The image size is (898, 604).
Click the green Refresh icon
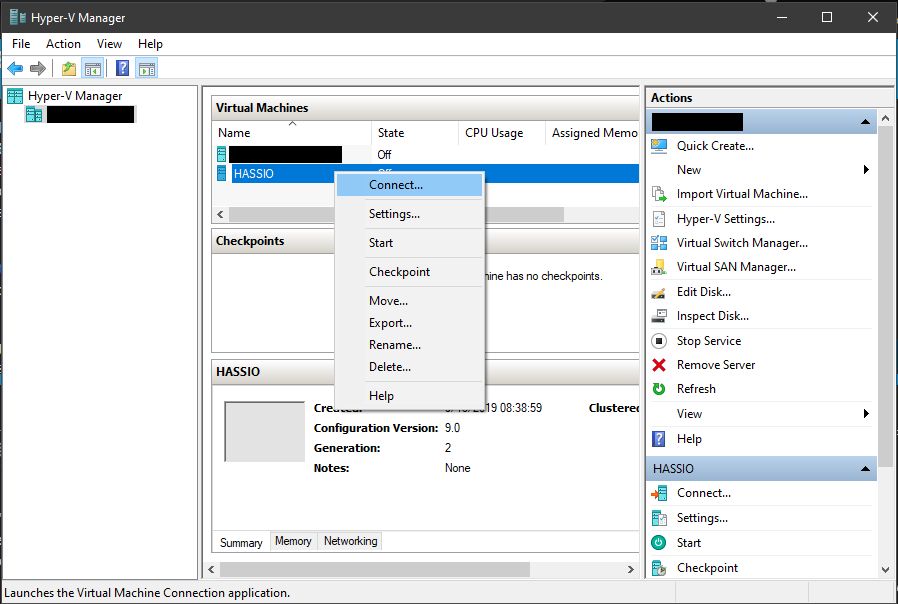click(x=659, y=389)
